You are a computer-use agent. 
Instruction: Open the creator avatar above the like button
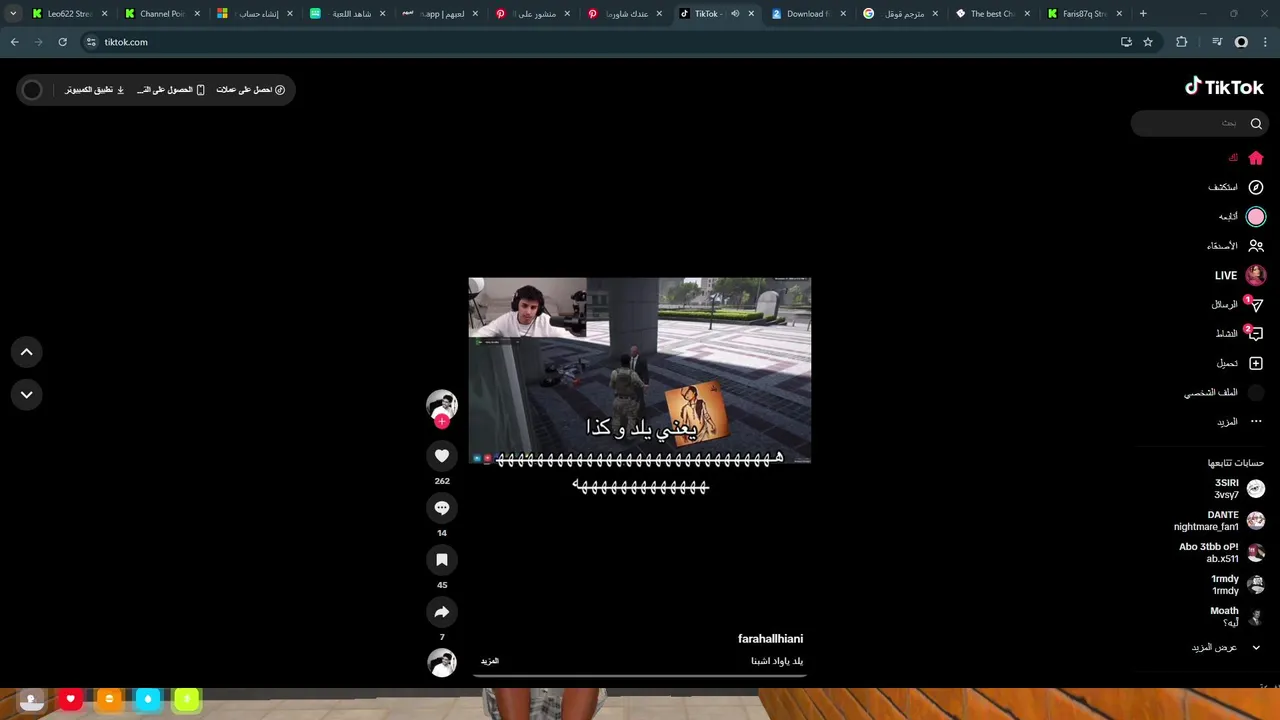(x=442, y=404)
